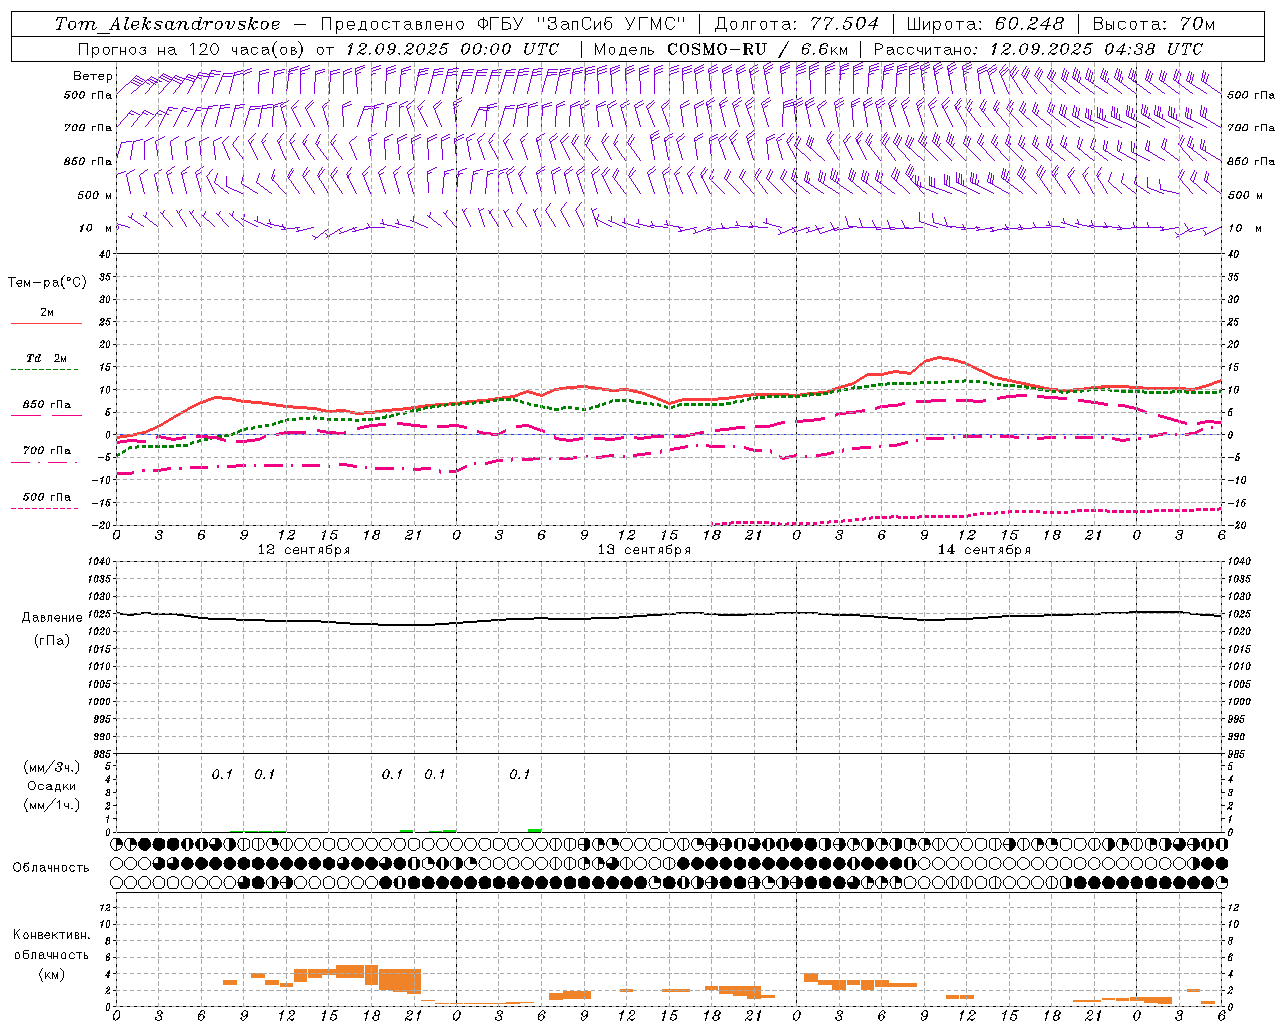Click the (мм/3ч.) precipitation unit label
Screen dimensions: 1280x1024
pos(52,767)
